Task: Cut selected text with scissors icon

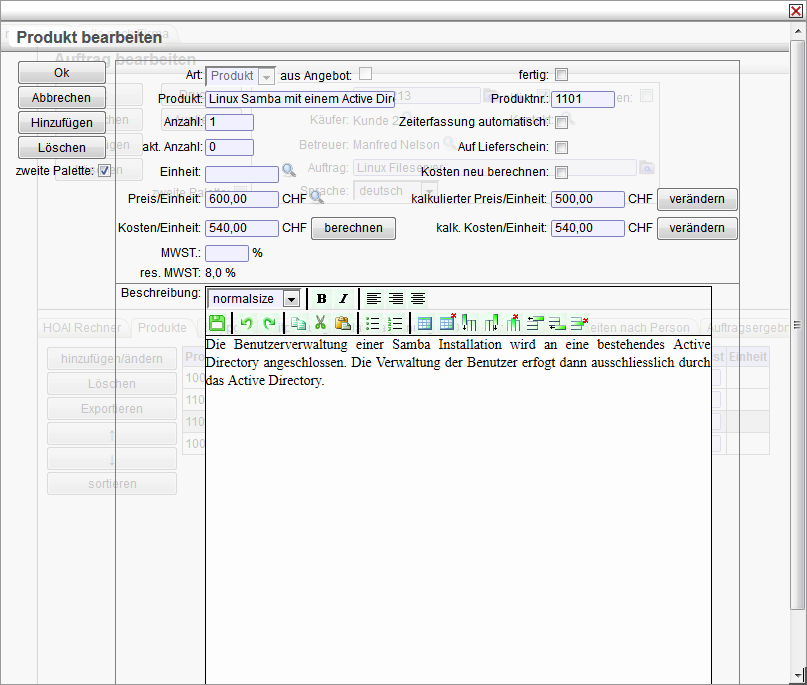Action: [320, 323]
